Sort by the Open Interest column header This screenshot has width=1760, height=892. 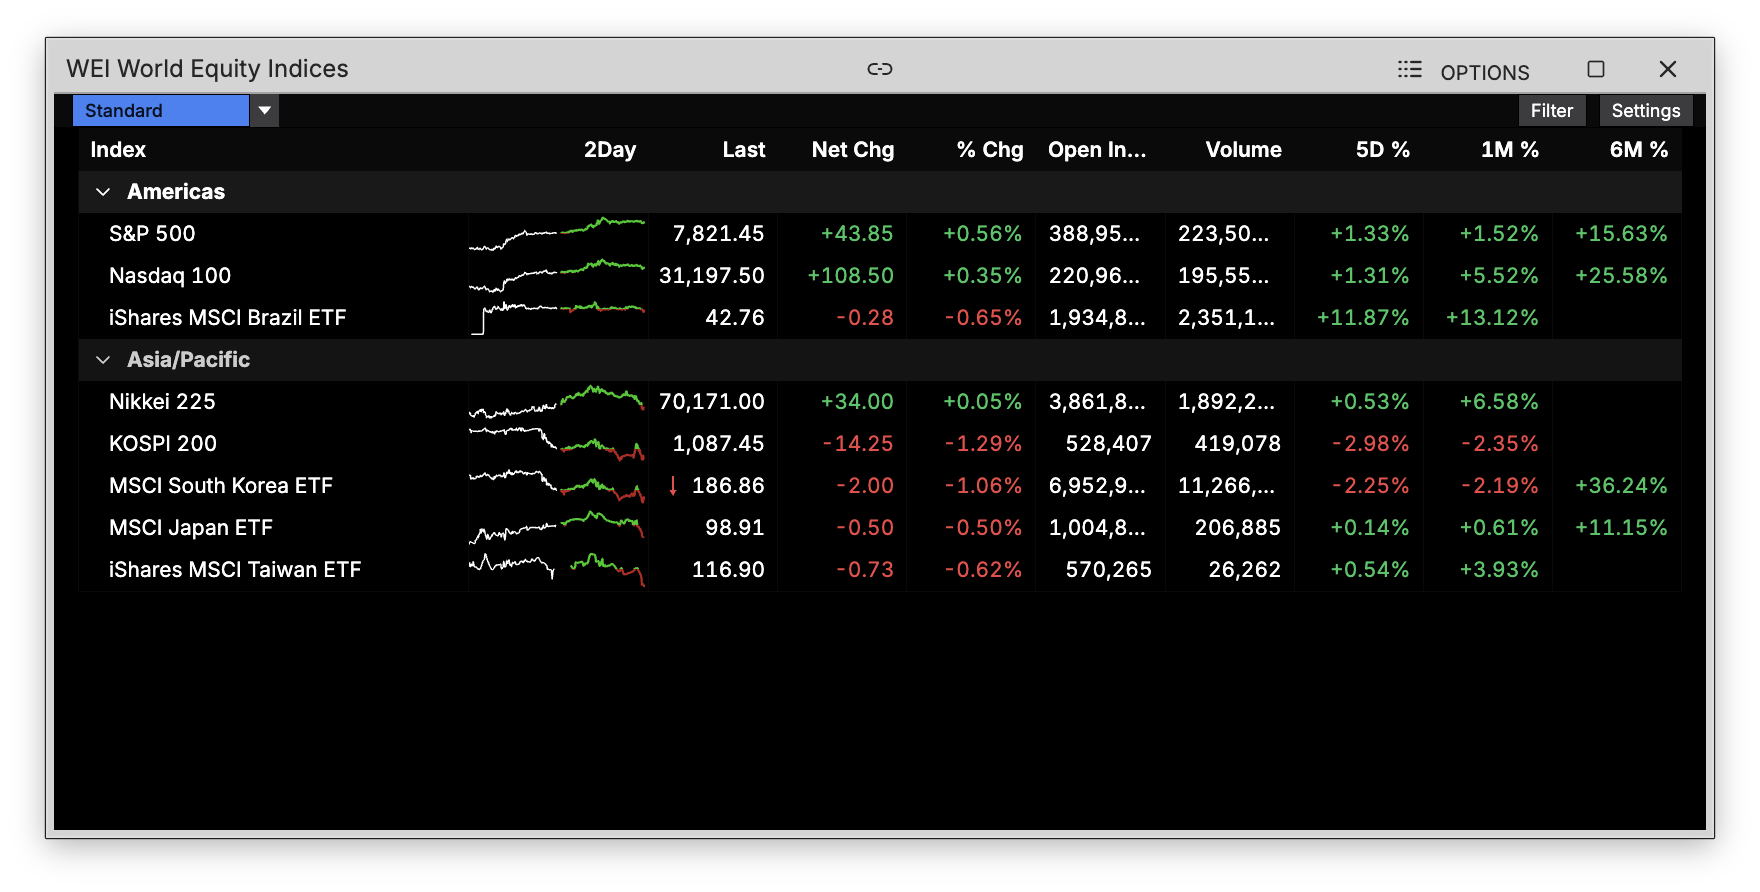1097,150
